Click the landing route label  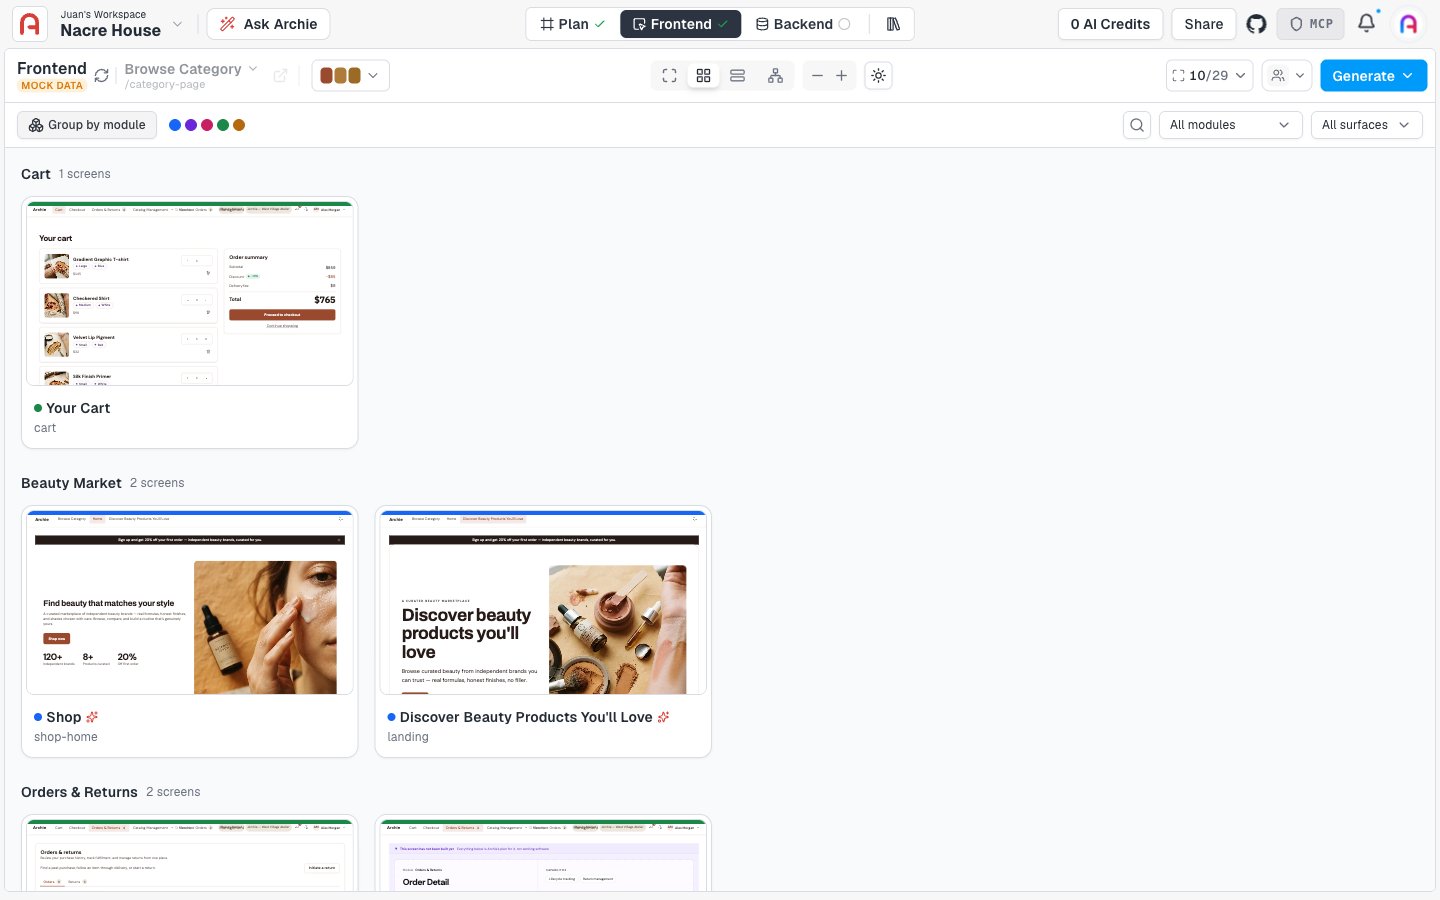[408, 737]
